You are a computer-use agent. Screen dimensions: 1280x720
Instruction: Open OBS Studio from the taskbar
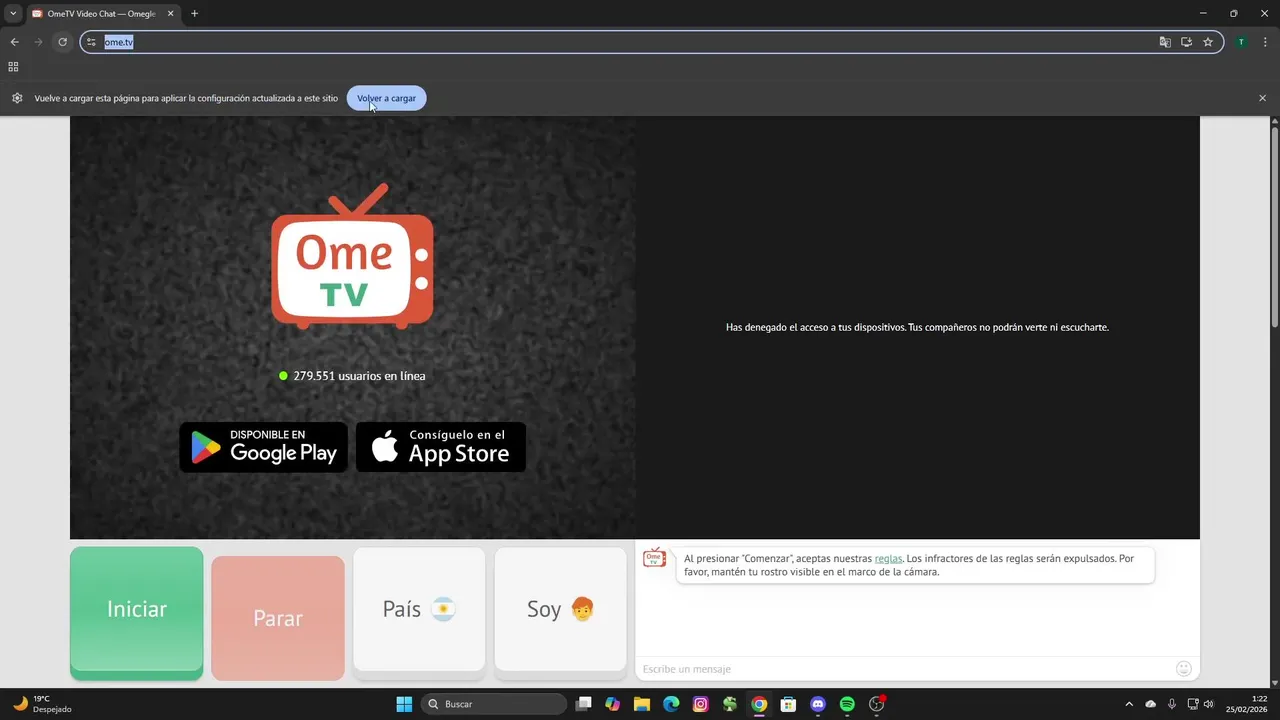tap(877, 704)
